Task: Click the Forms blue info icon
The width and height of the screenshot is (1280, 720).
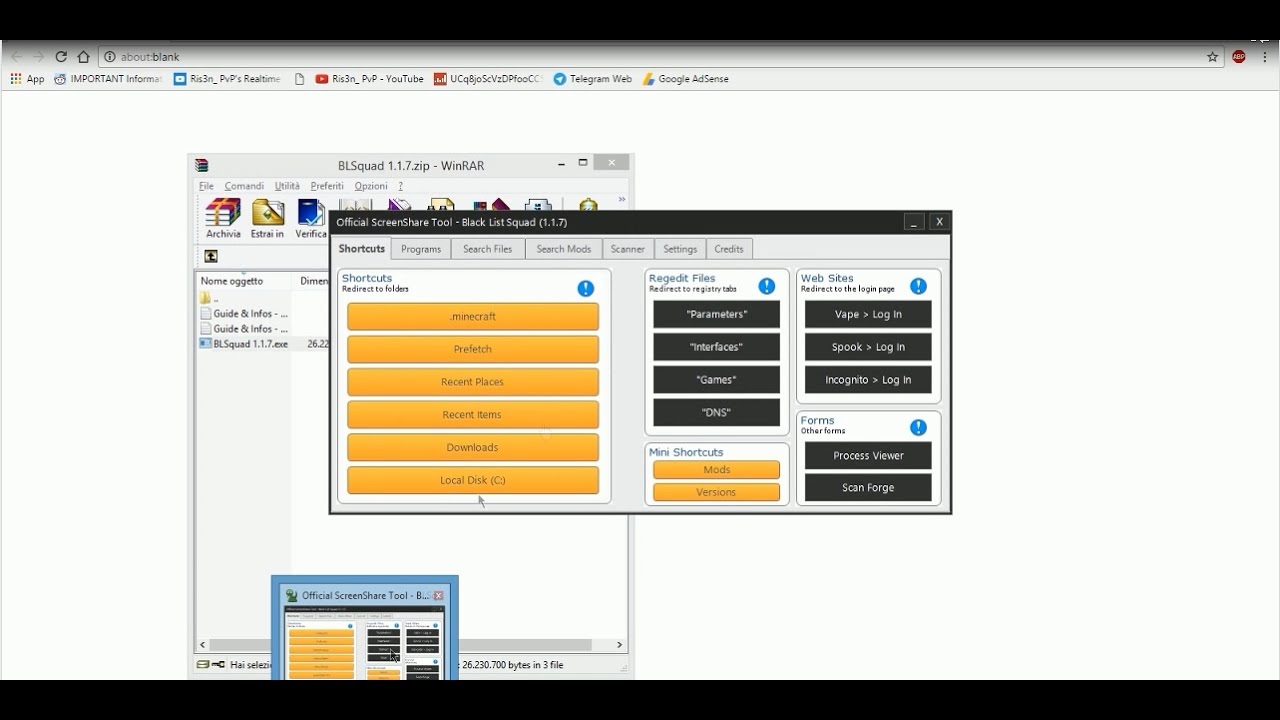Action: click(918, 427)
